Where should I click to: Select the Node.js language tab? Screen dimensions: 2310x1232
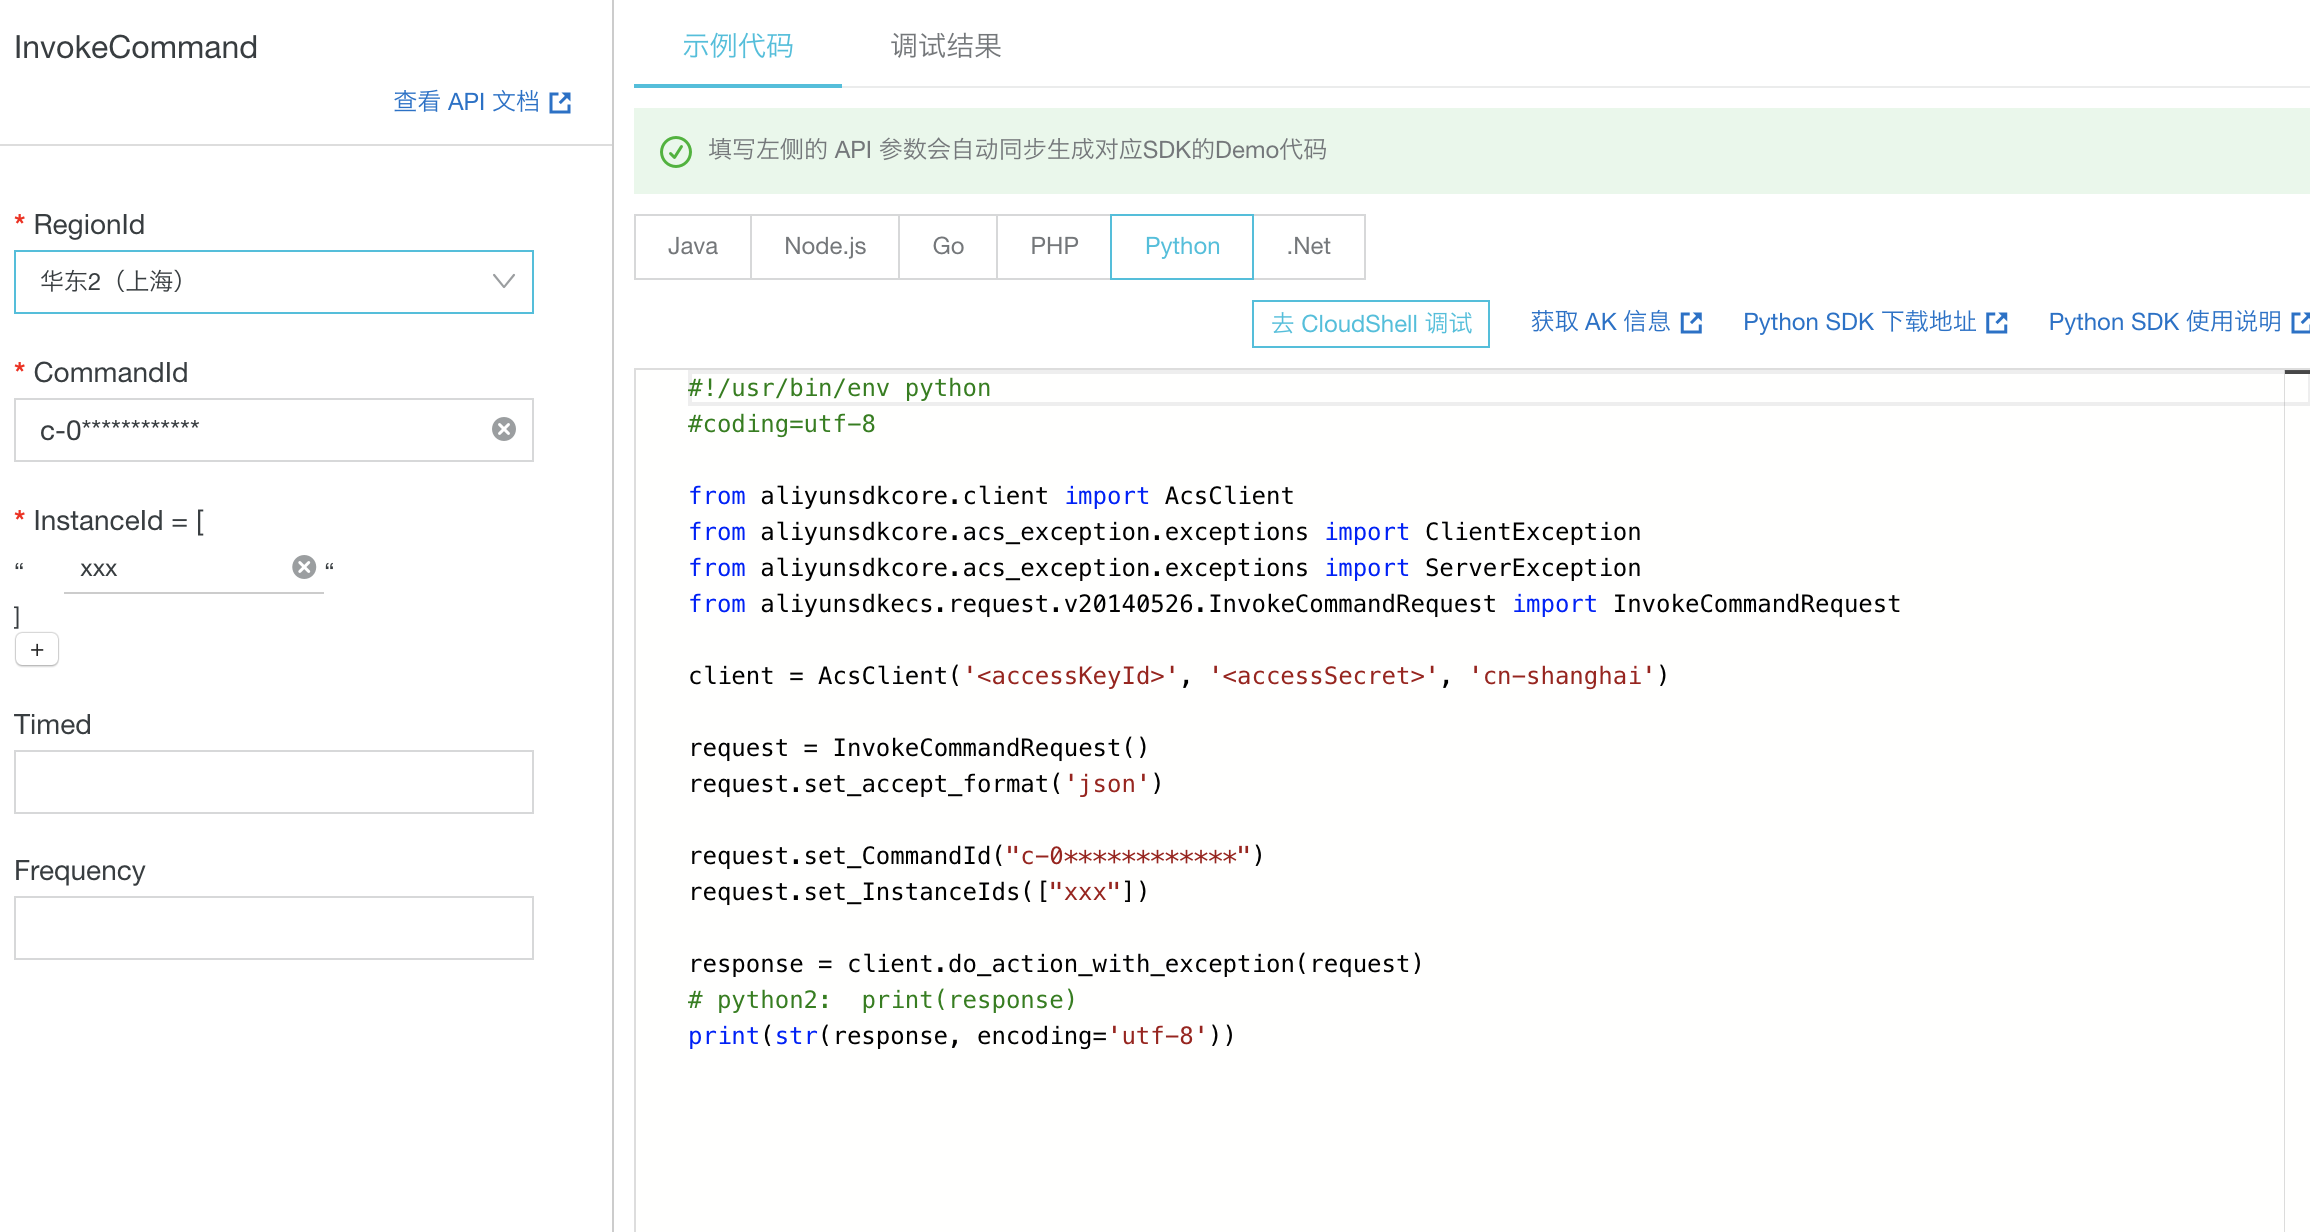point(825,246)
